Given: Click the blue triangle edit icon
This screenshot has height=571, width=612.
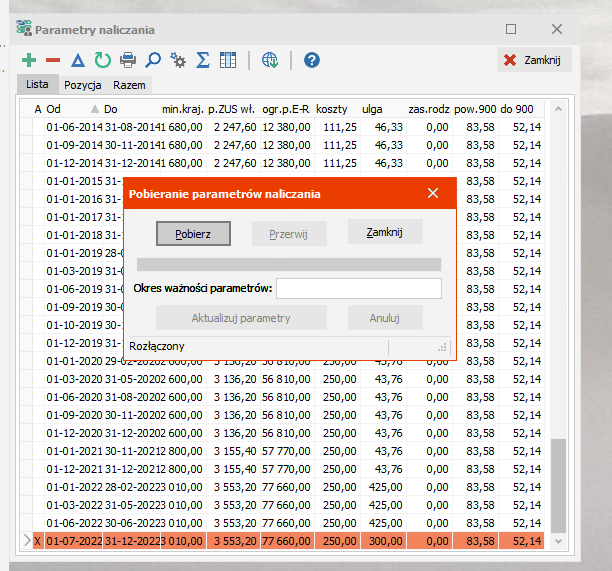Looking at the screenshot, I should coord(78,60).
